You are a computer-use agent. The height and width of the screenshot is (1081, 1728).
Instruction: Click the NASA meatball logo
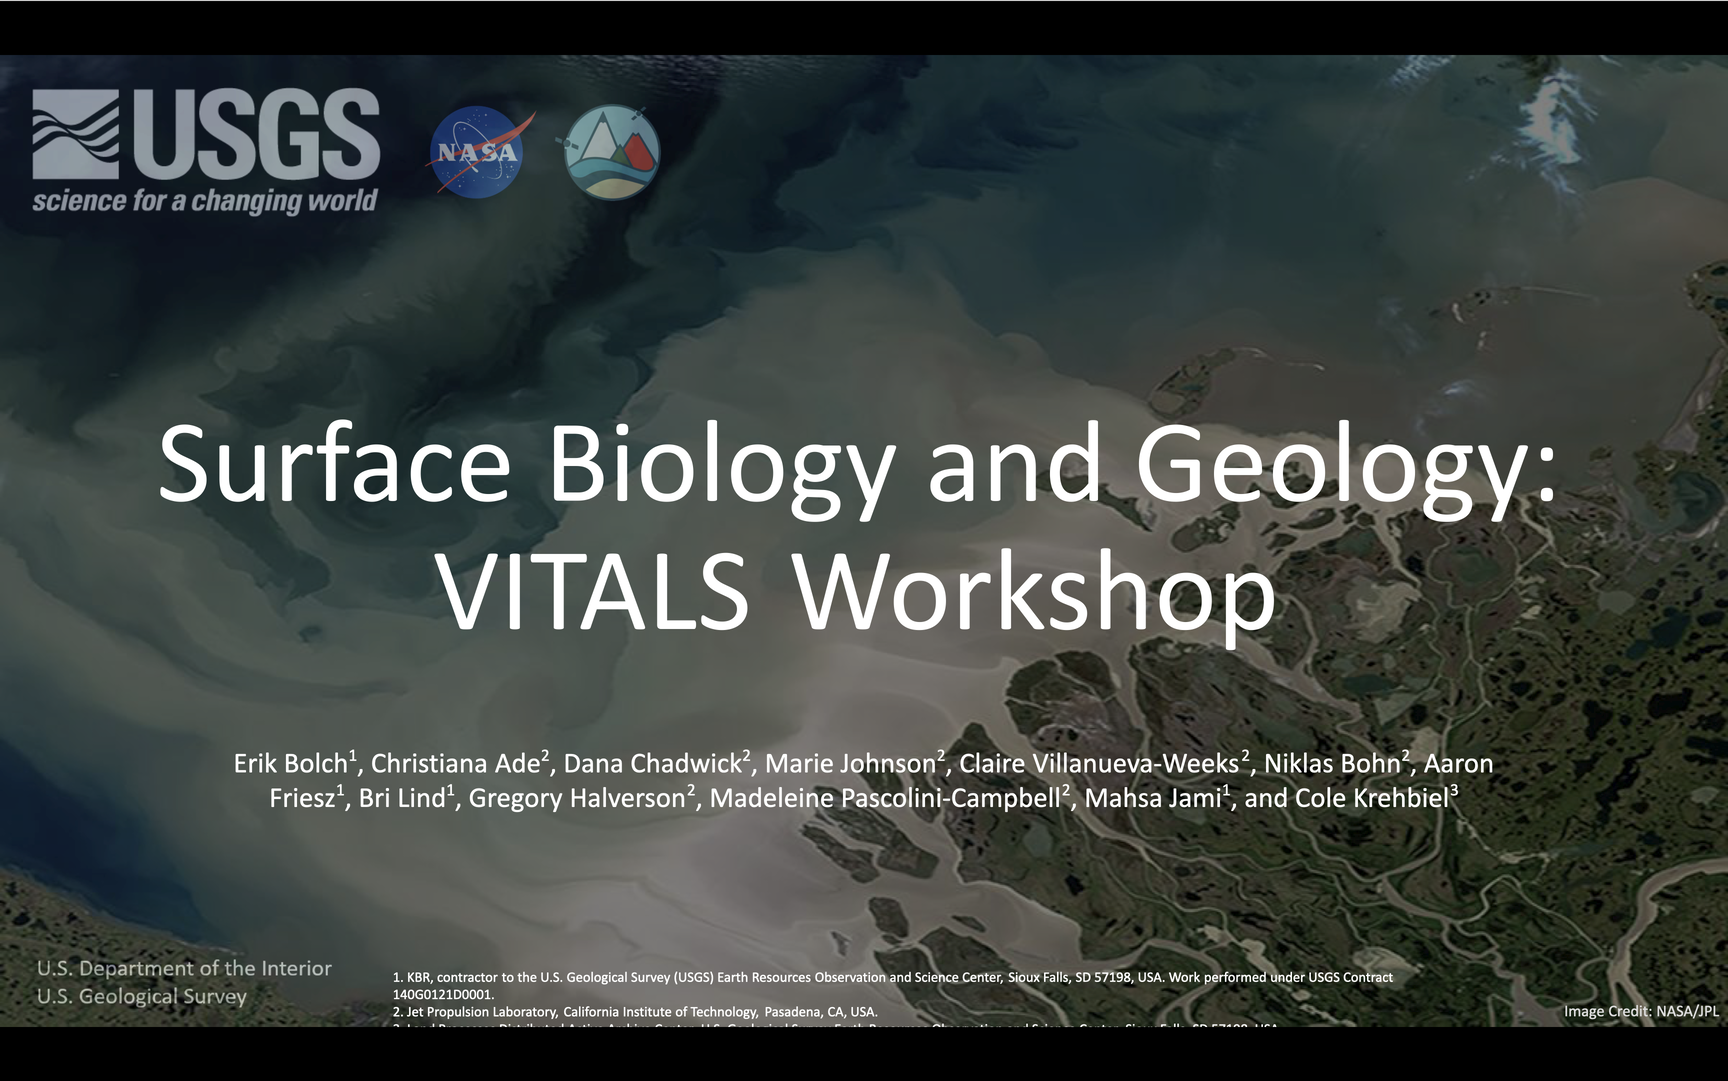point(478,152)
